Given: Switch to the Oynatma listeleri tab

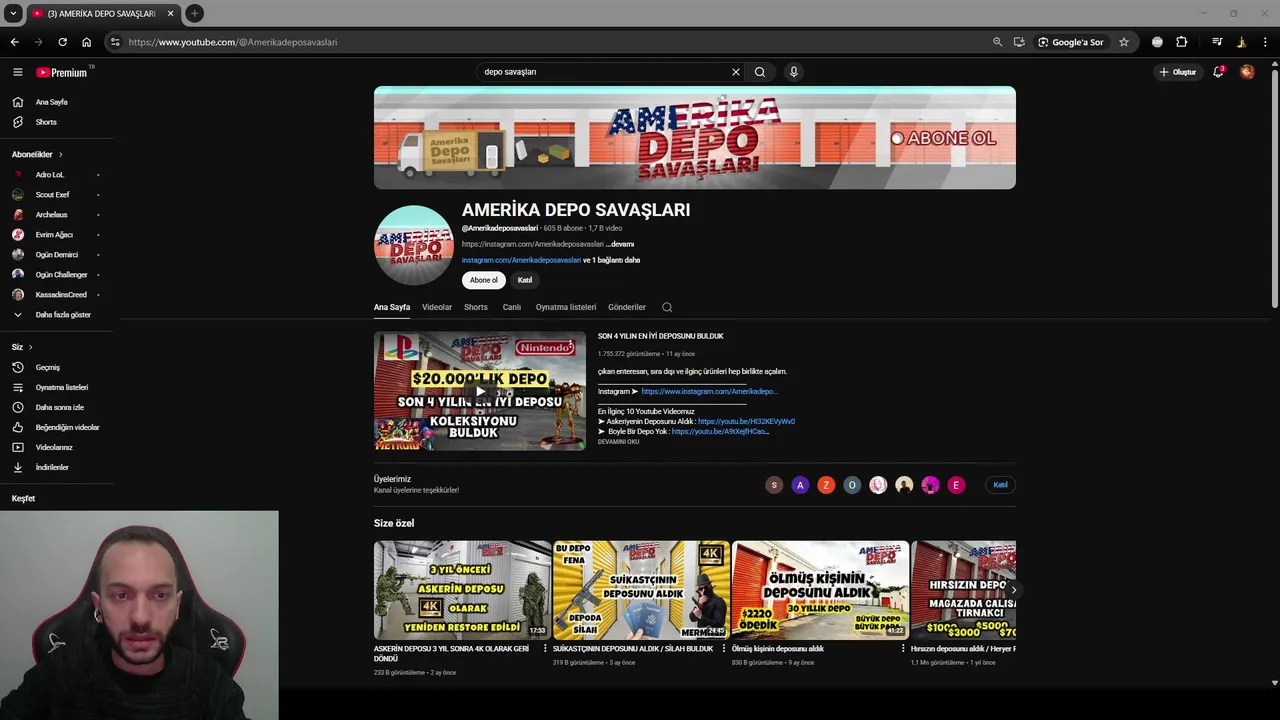Looking at the screenshot, I should click(x=566, y=307).
